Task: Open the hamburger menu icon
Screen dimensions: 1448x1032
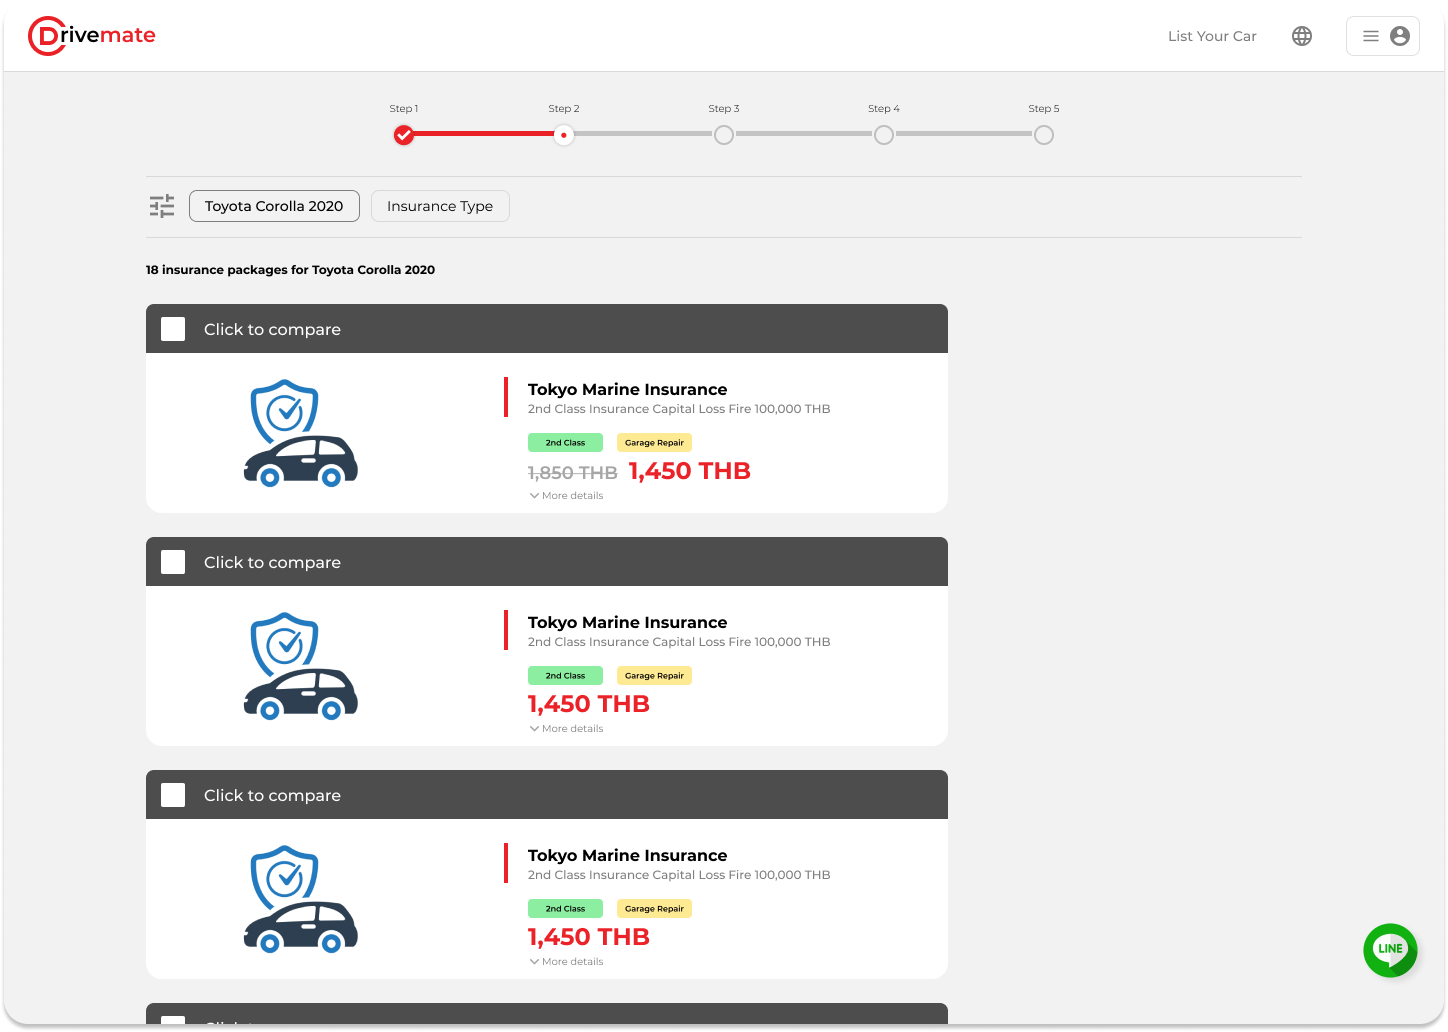Action: click(x=1371, y=36)
